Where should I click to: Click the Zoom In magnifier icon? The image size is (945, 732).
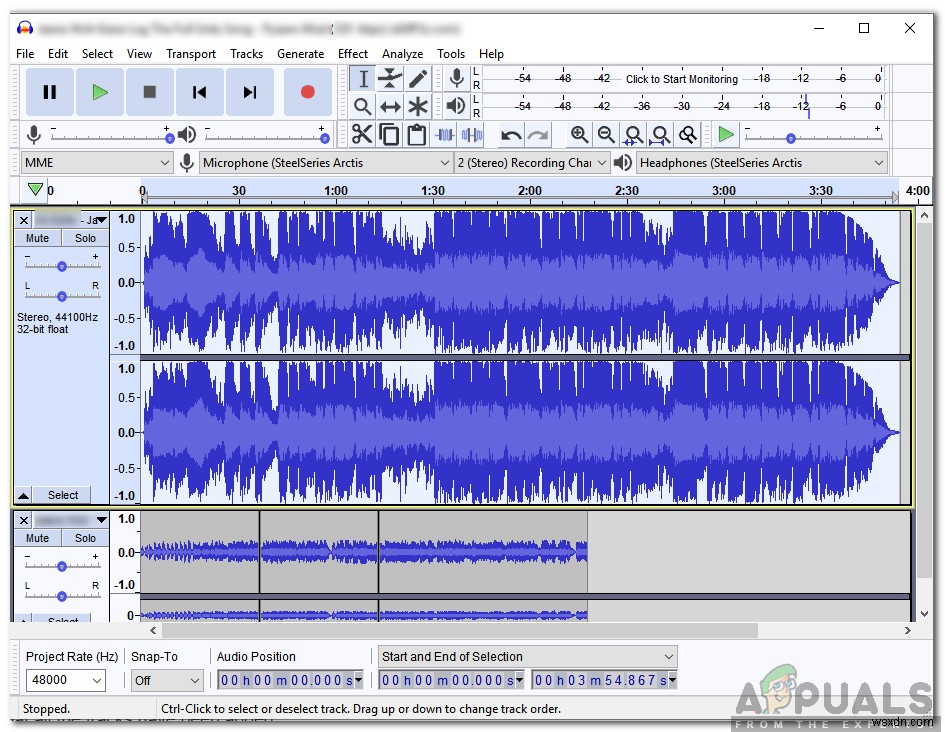pos(579,135)
